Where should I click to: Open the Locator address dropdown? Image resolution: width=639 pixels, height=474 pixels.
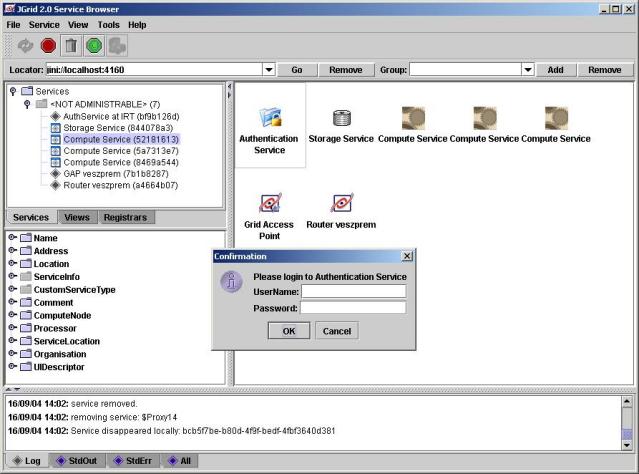[268, 70]
